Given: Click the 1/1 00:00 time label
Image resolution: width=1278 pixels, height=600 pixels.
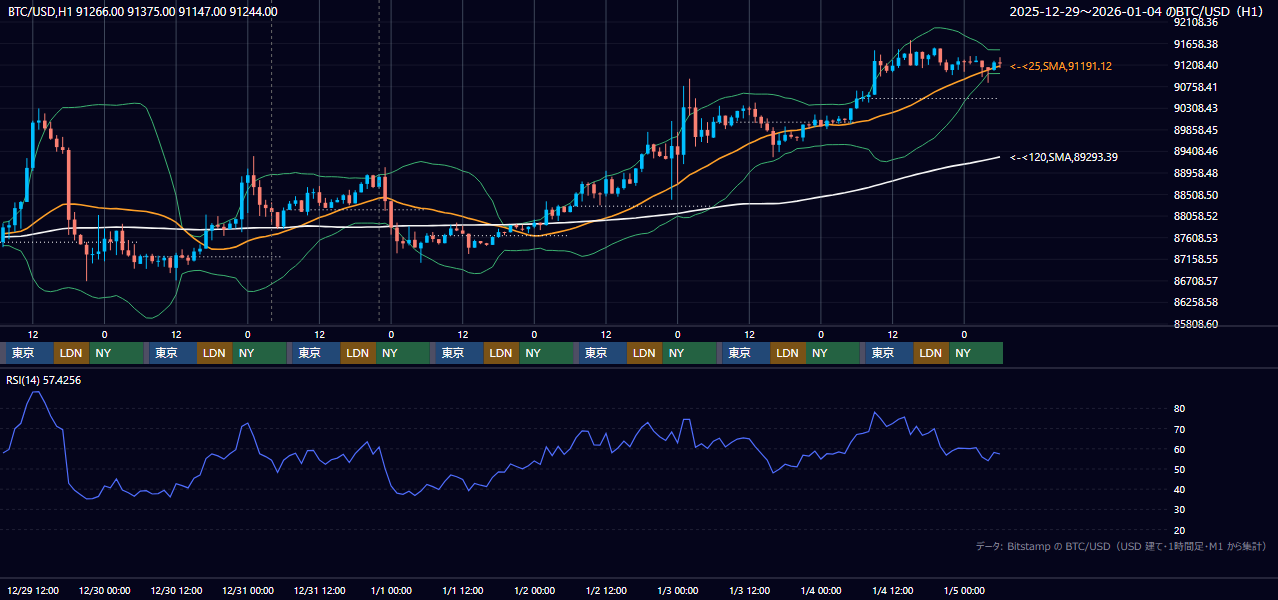Looking at the screenshot, I should pyautogui.click(x=391, y=591).
